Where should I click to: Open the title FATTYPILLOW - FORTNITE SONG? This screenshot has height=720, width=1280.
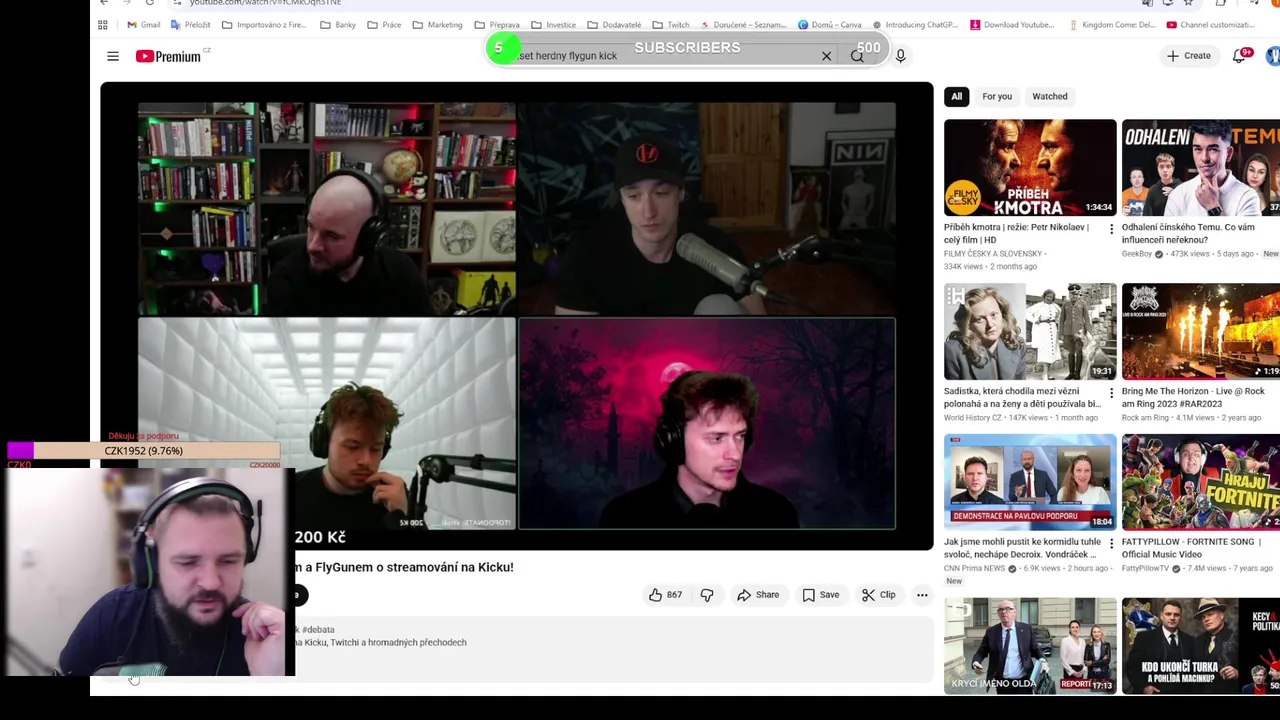point(1191,548)
